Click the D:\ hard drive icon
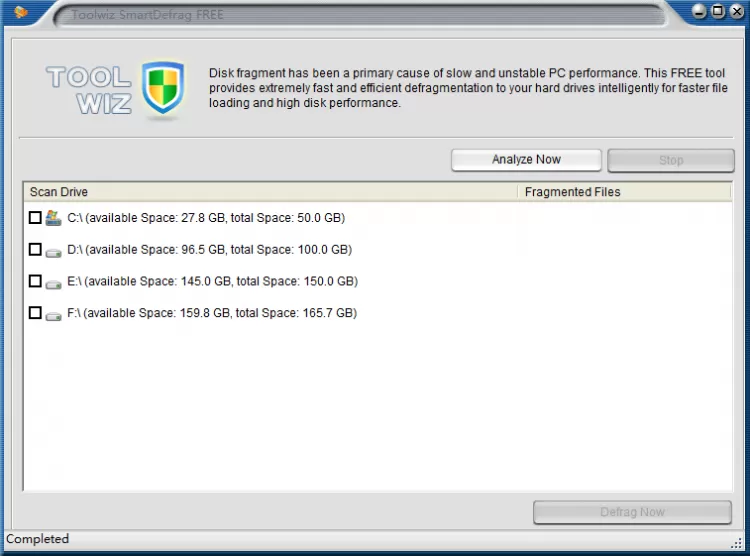The image size is (750, 556). [53, 252]
